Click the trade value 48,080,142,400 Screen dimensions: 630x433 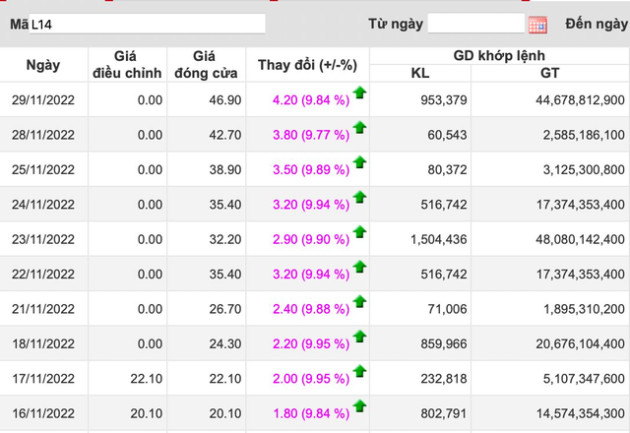[x=580, y=239]
